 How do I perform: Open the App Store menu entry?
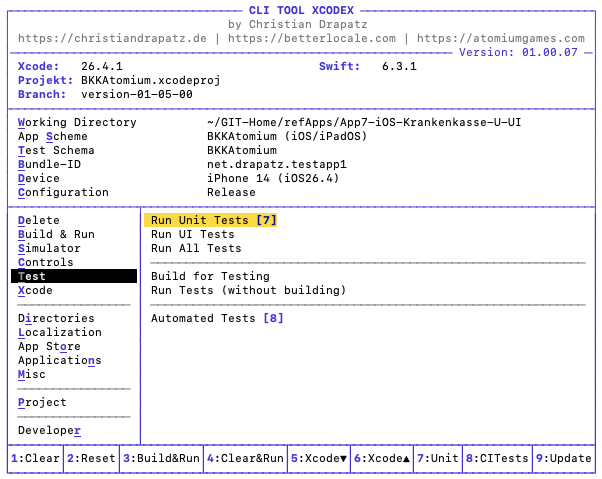(49, 346)
